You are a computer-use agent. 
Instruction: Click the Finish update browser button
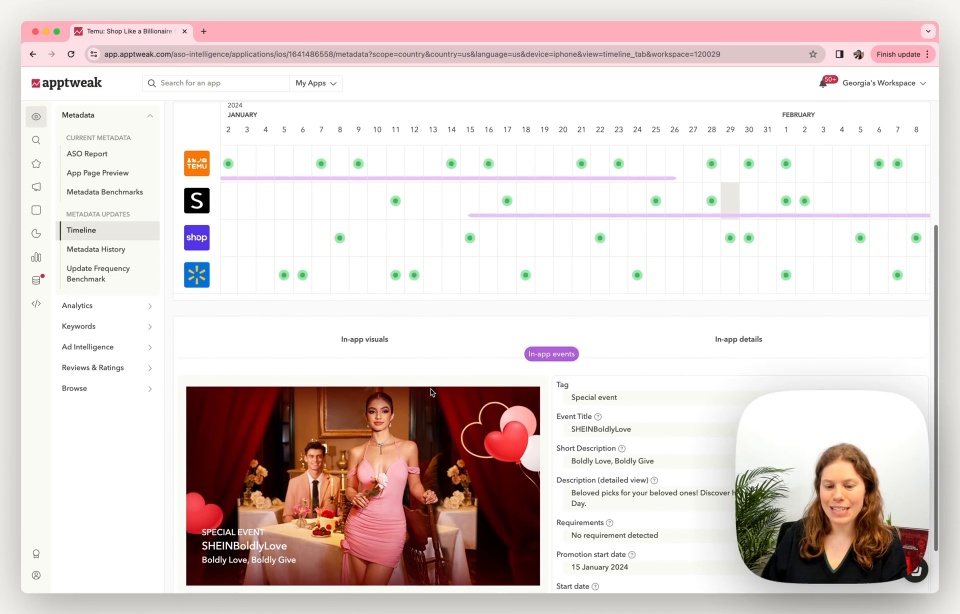coord(898,54)
